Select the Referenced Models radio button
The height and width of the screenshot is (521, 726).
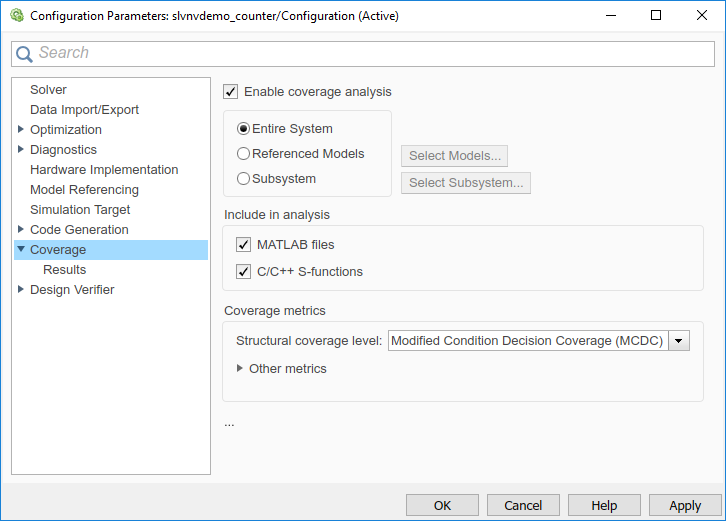[244, 154]
